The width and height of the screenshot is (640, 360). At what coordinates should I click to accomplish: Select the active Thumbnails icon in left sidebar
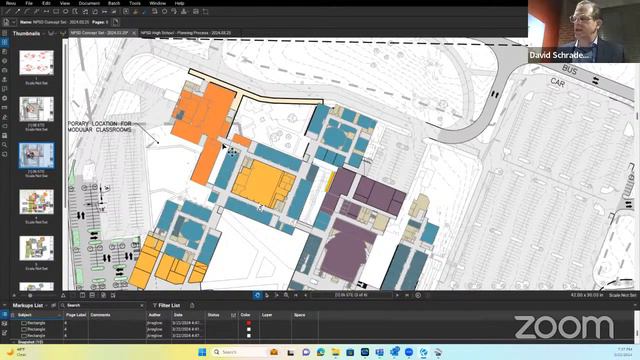pos(4,42)
